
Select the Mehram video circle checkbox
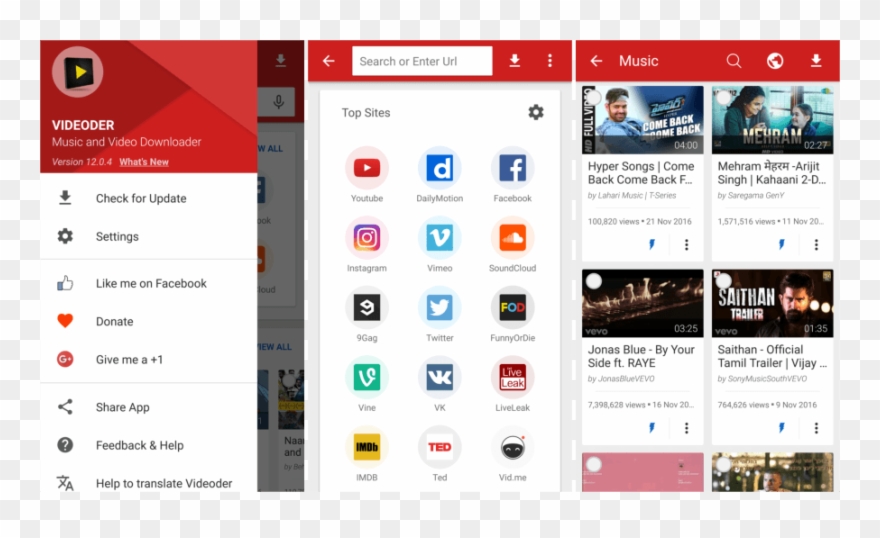point(723,97)
